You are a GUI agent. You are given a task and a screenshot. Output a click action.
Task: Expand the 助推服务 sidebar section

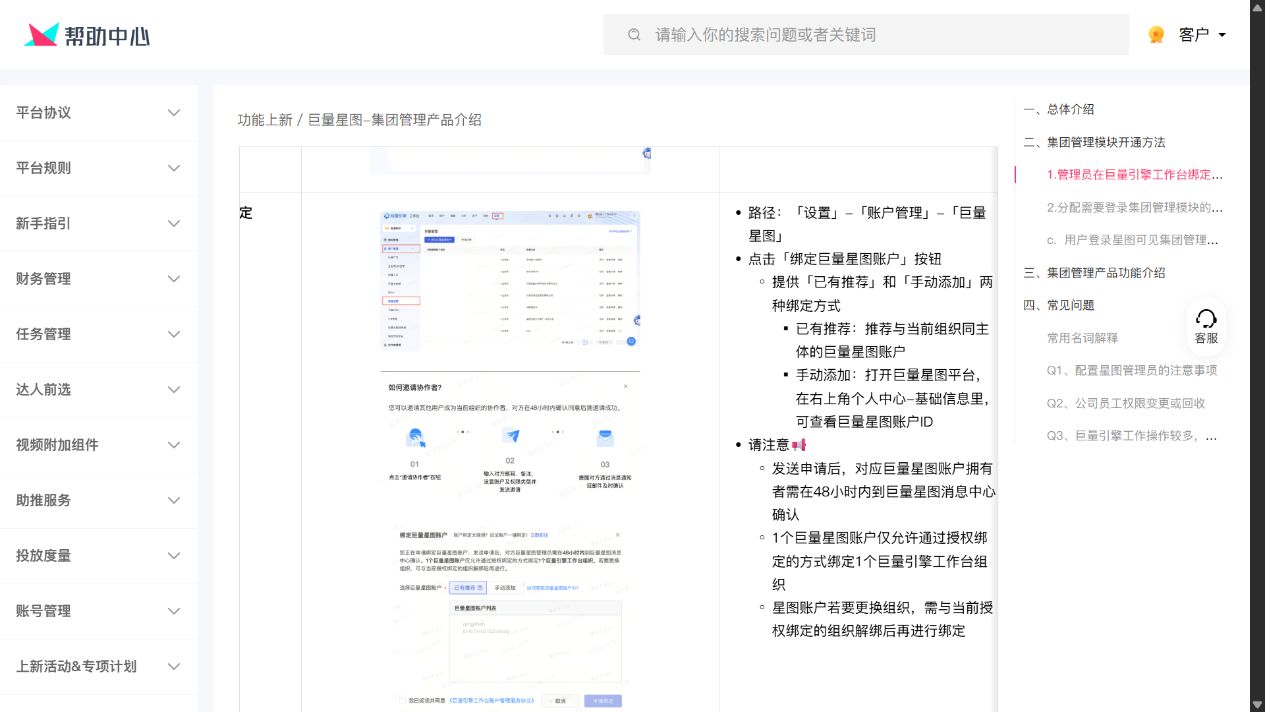(99, 500)
